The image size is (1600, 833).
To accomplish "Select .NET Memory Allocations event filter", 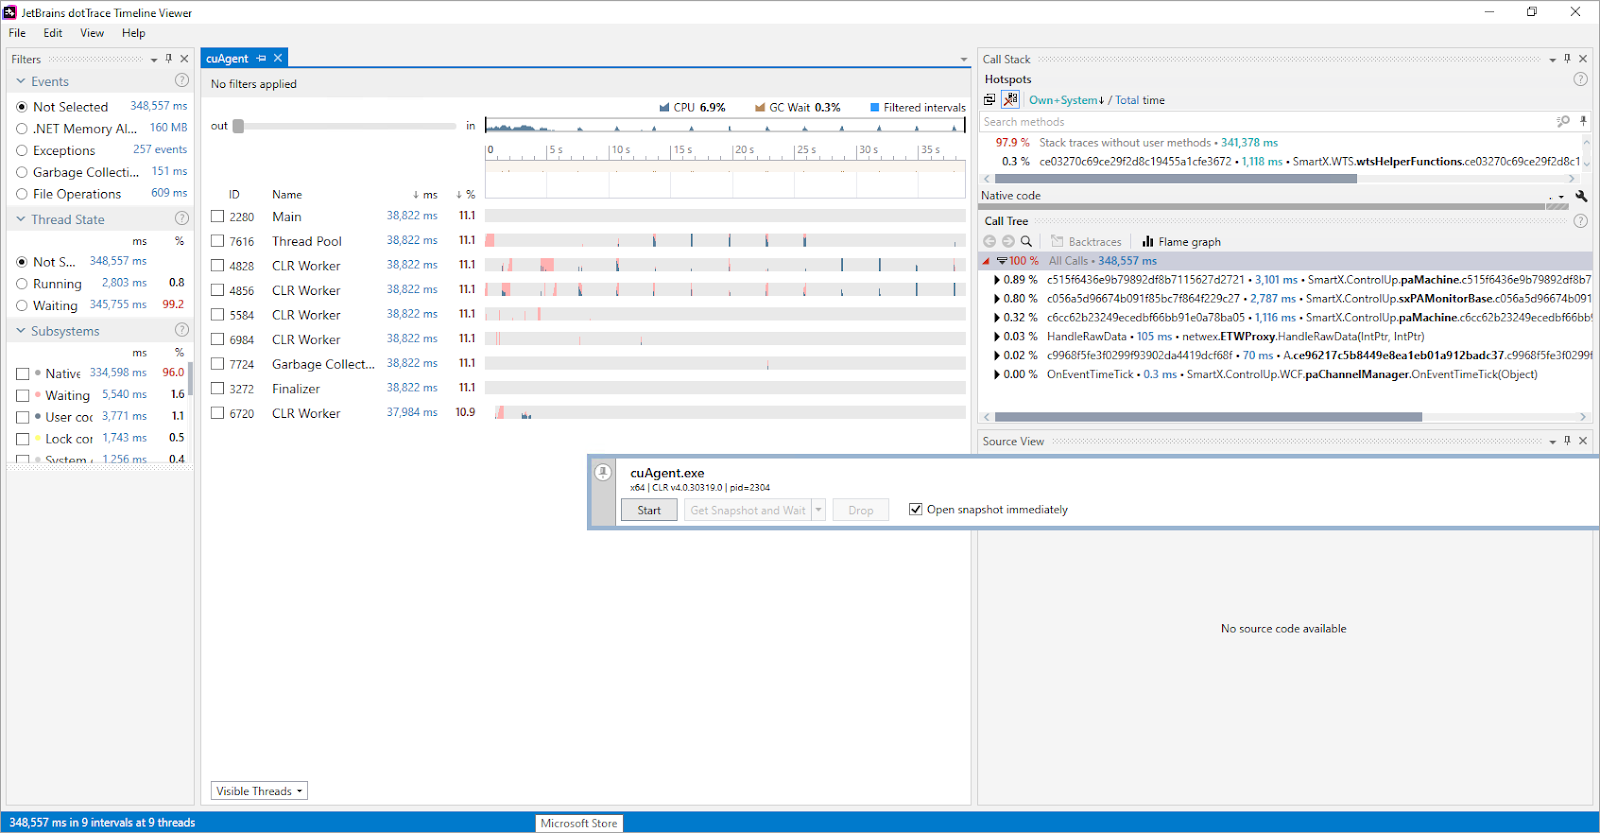I will pos(22,128).
